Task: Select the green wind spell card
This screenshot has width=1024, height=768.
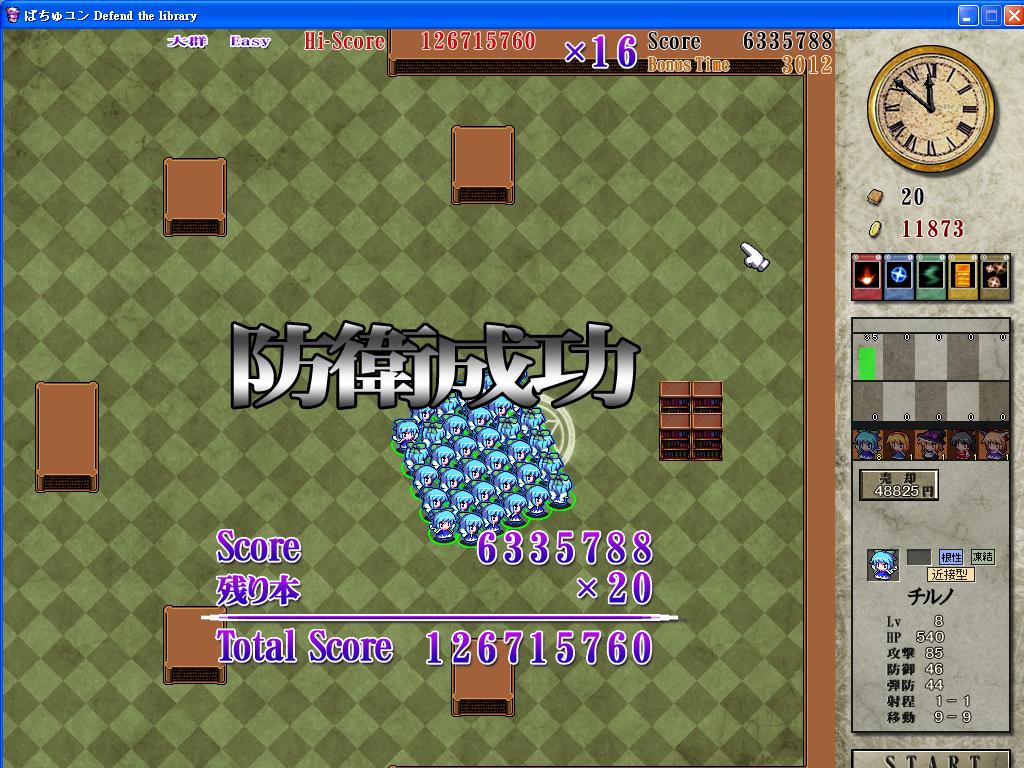Action: (x=931, y=277)
